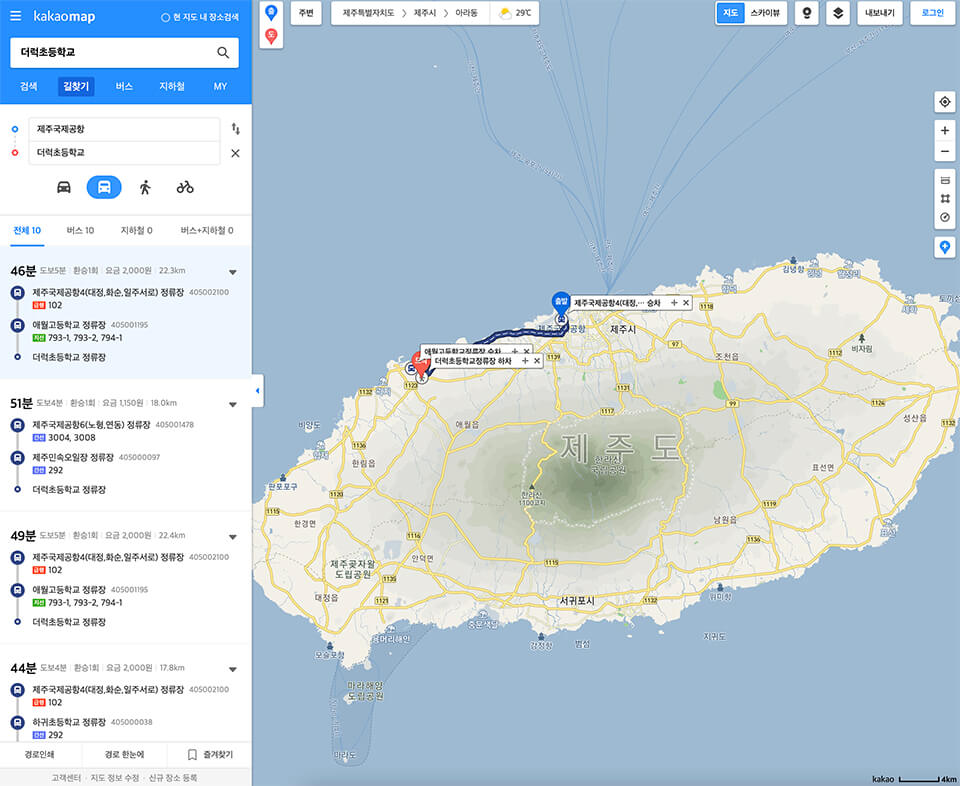Open the map layers stack icon
960x786 pixels.
[x=838, y=13]
